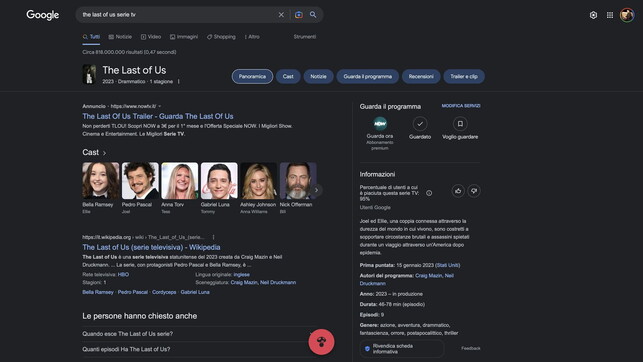Open Pedro Pascal cast thumbnail
Image resolution: width=643 pixels, height=362 pixels.
coord(140,181)
